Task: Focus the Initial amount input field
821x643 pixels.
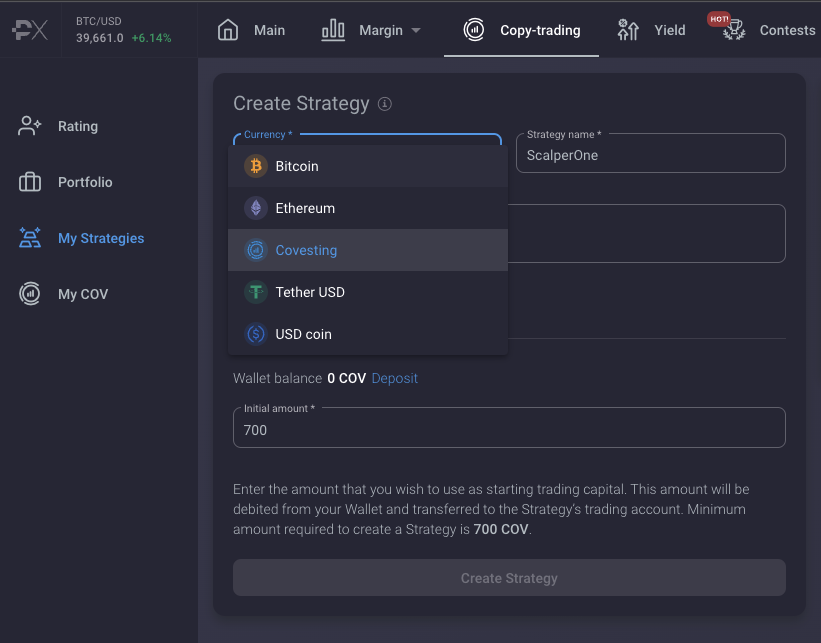Action: pyautogui.click(x=509, y=428)
